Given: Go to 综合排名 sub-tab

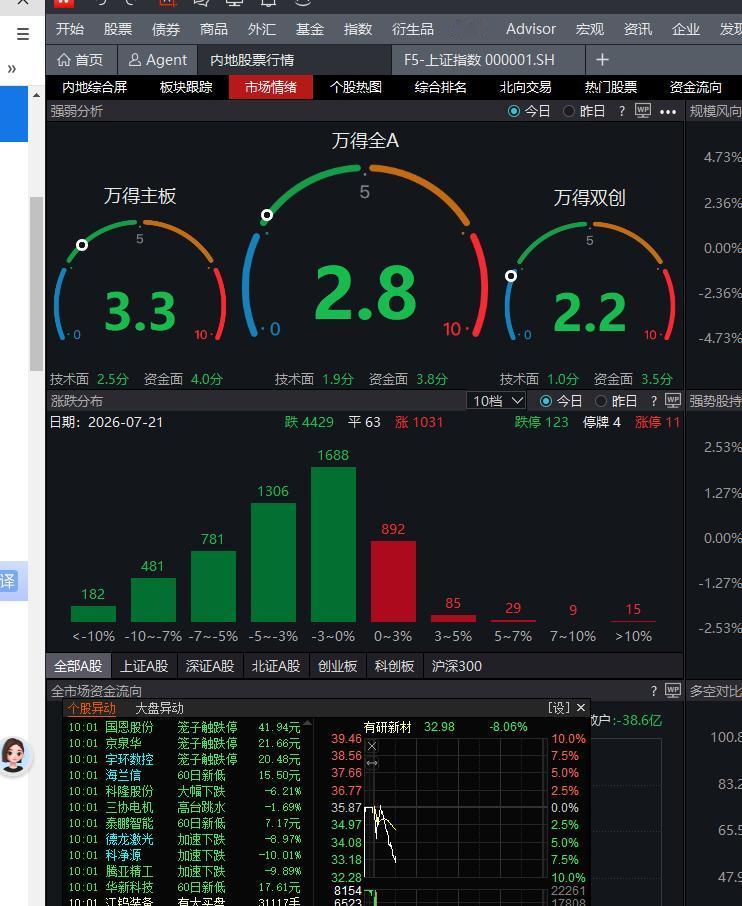Looking at the screenshot, I should (x=440, y=87).
